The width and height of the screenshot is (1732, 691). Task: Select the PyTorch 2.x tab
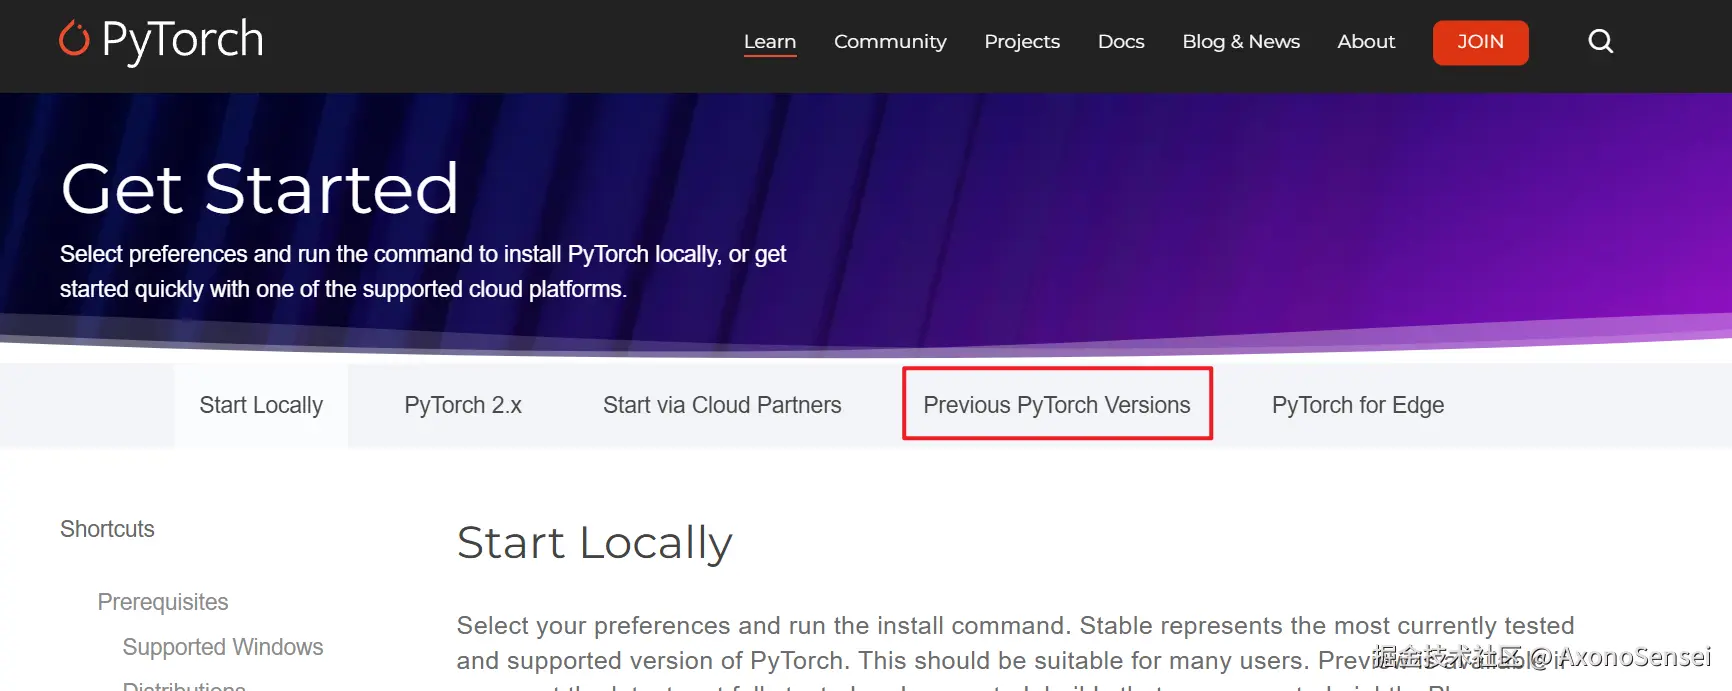(x=463, y=405)
